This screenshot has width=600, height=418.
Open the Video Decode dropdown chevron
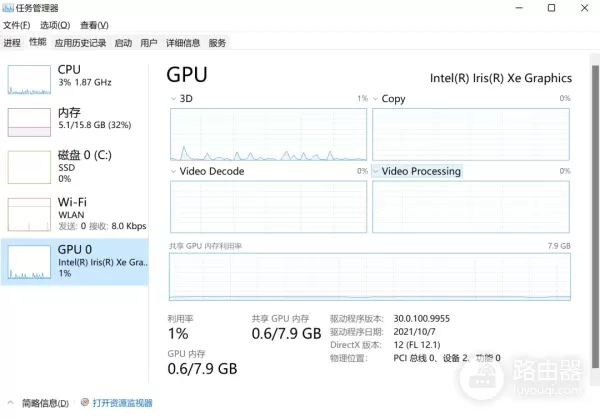coord(173,171)
